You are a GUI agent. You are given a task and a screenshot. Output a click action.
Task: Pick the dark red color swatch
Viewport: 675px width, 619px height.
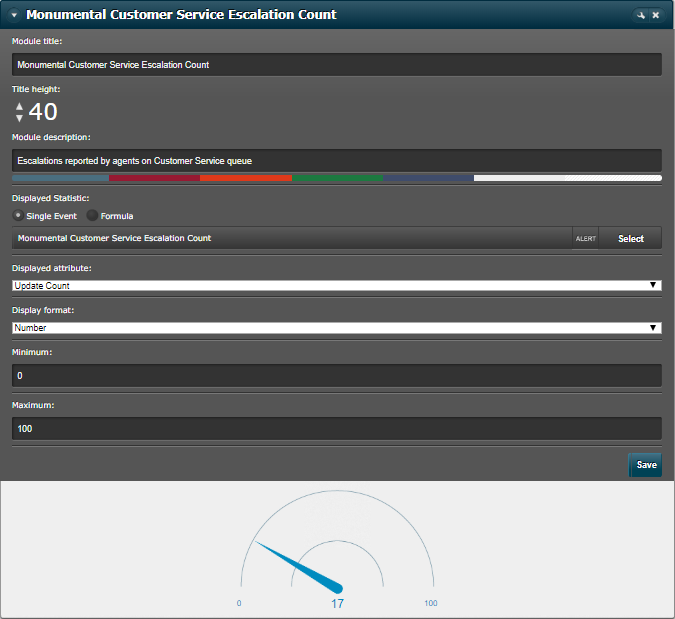pos(155,178)
